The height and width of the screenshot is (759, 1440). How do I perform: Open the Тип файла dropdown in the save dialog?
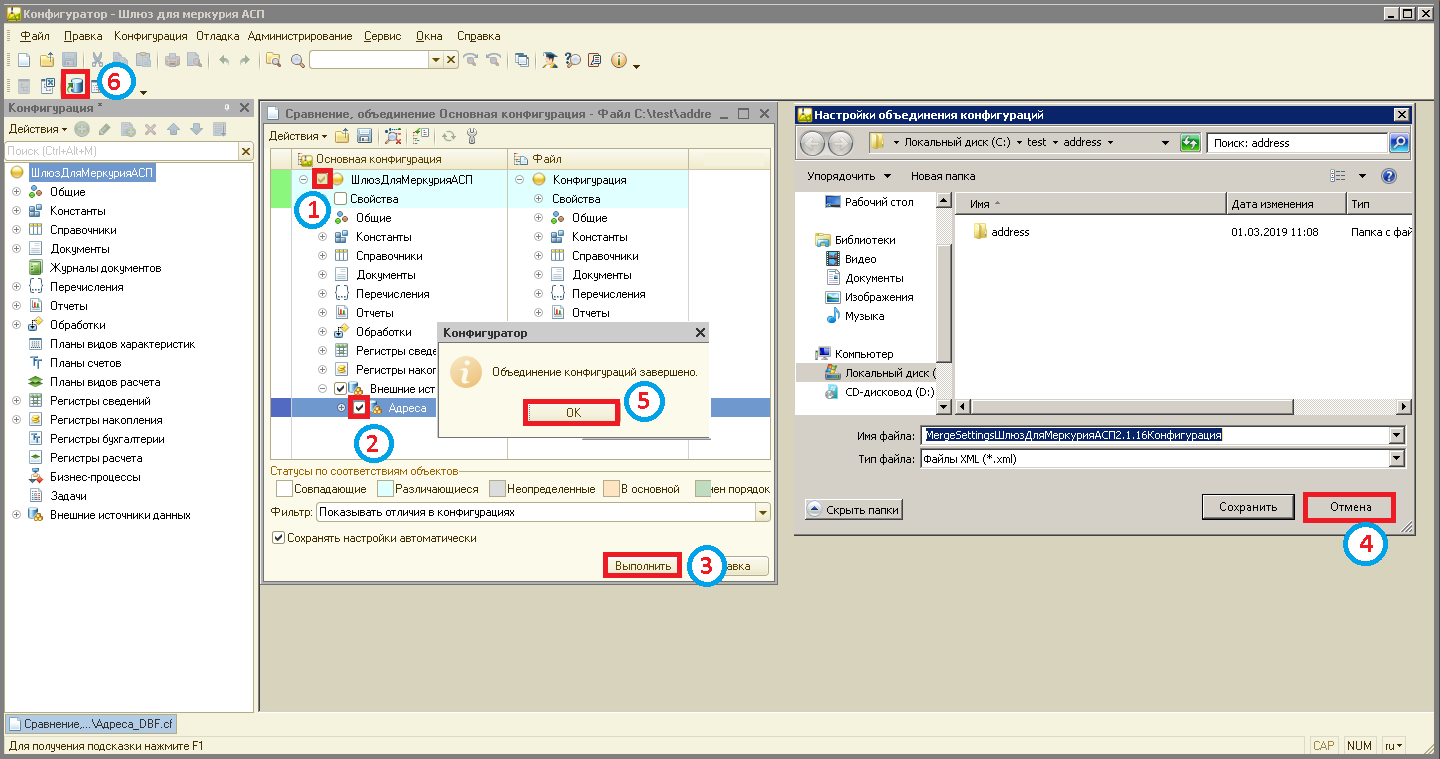pyautogui.click(x=1397, y=459)
